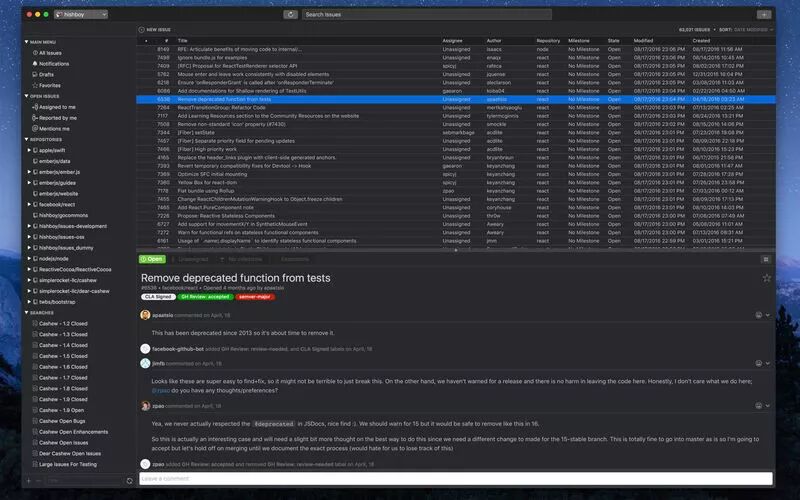
Task: Click the New Issue plus-circle icon
Action: tap(141, 30)
